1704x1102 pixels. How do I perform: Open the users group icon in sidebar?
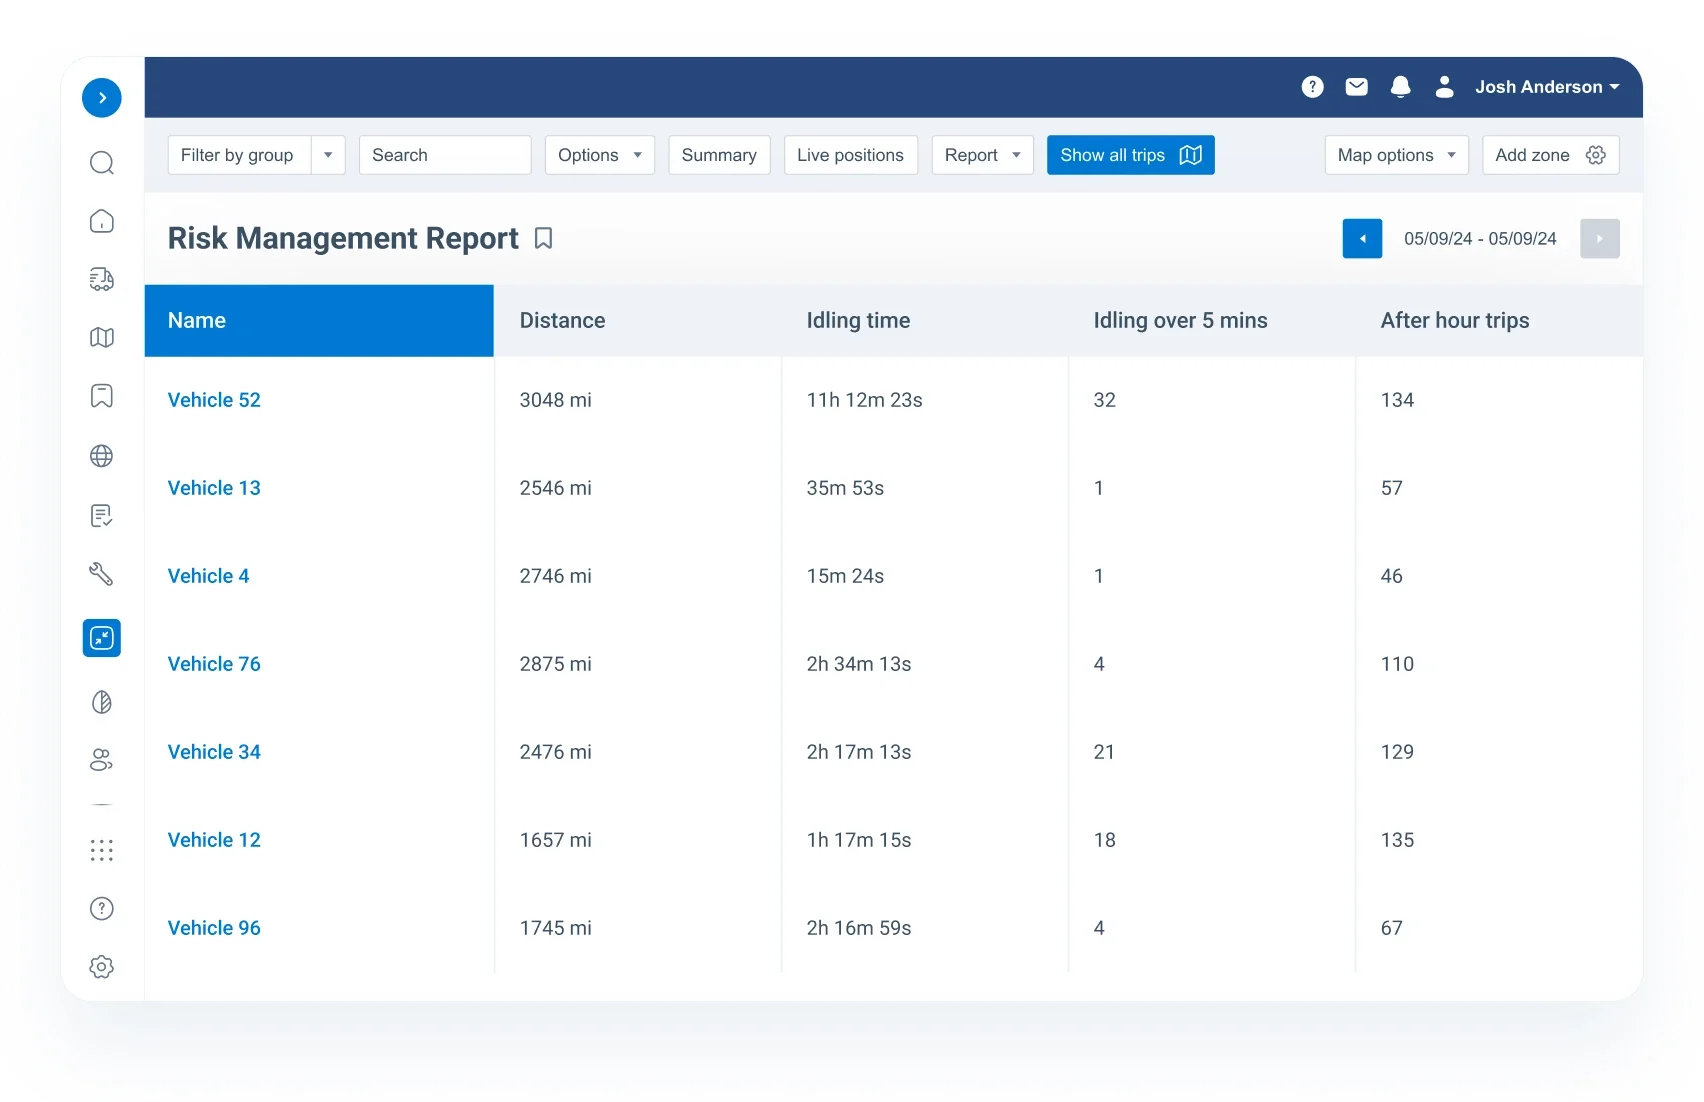(x=102, y=760)
